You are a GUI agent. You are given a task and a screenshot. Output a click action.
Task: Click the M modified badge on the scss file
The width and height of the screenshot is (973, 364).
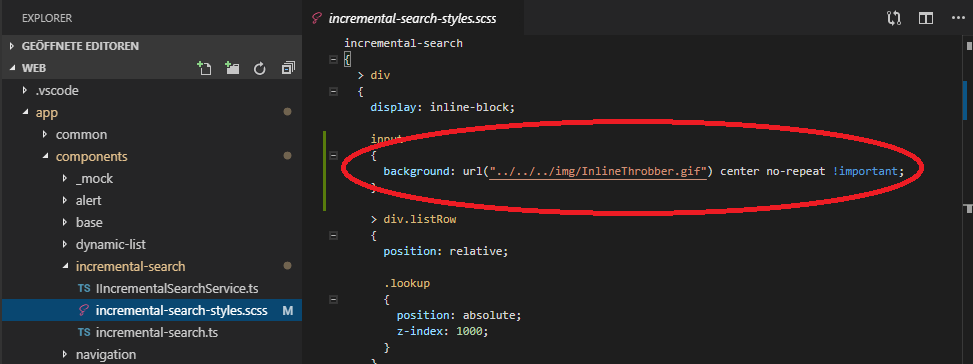click(x=288, y=311)
